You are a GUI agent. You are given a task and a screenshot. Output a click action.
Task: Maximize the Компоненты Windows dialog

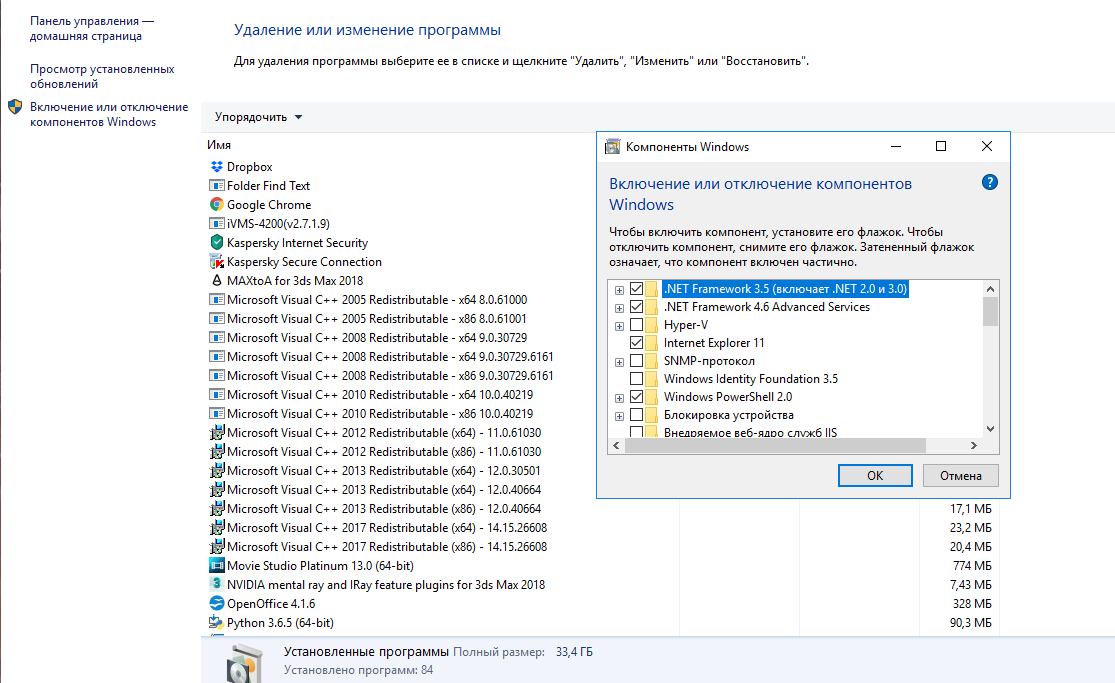941,146
